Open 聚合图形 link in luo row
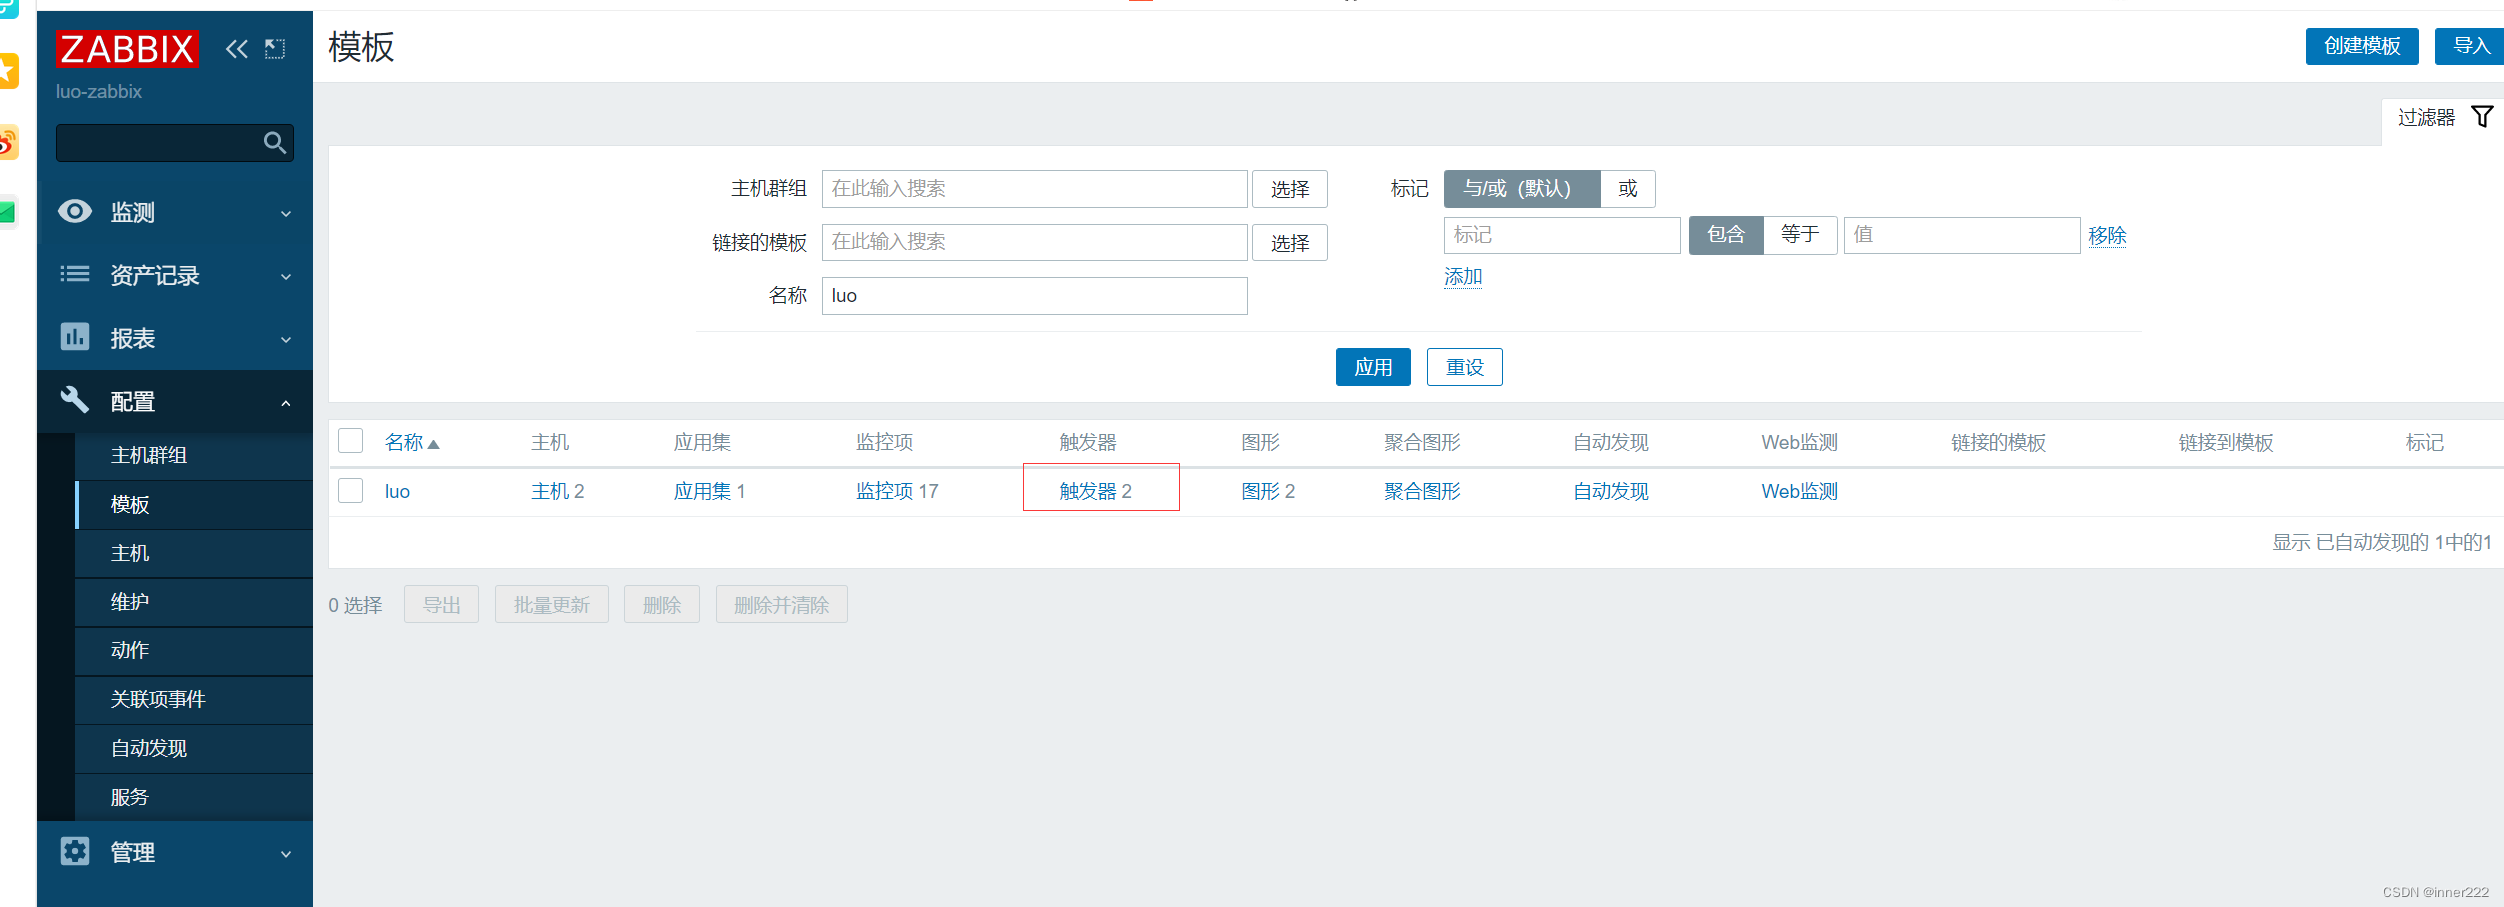Image resolution: width=2504 pixels, height=907 pixels. pos(1422,491)
